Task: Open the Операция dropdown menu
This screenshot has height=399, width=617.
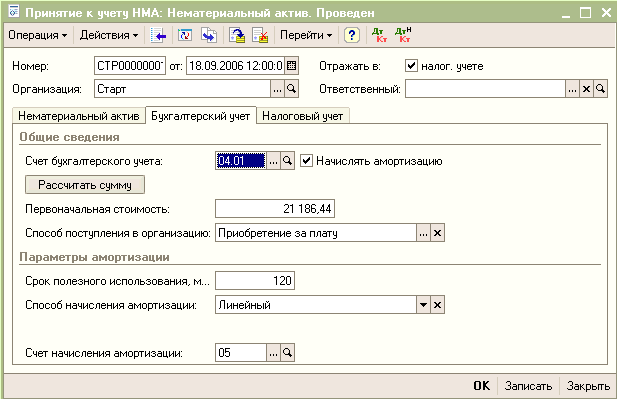Action: (37, 35)
